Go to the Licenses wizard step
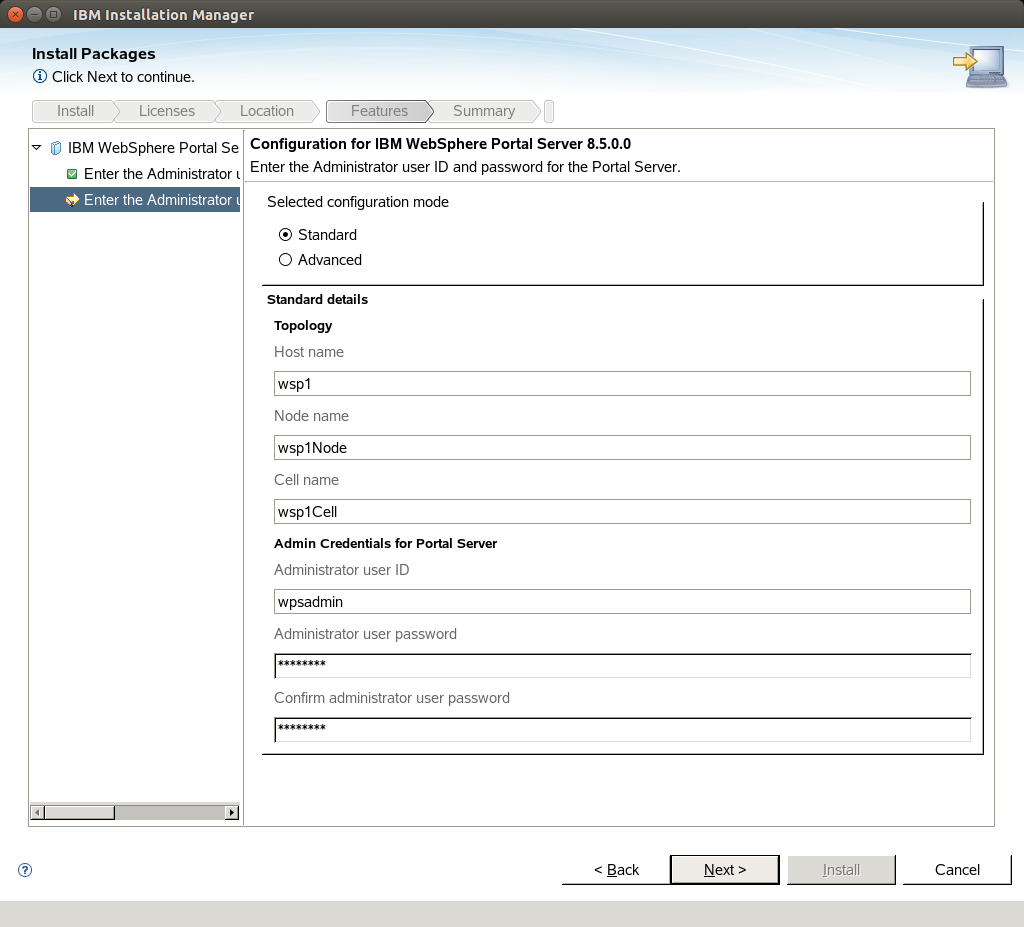This screenshot has width=1024, height=927. pos(167,111)
